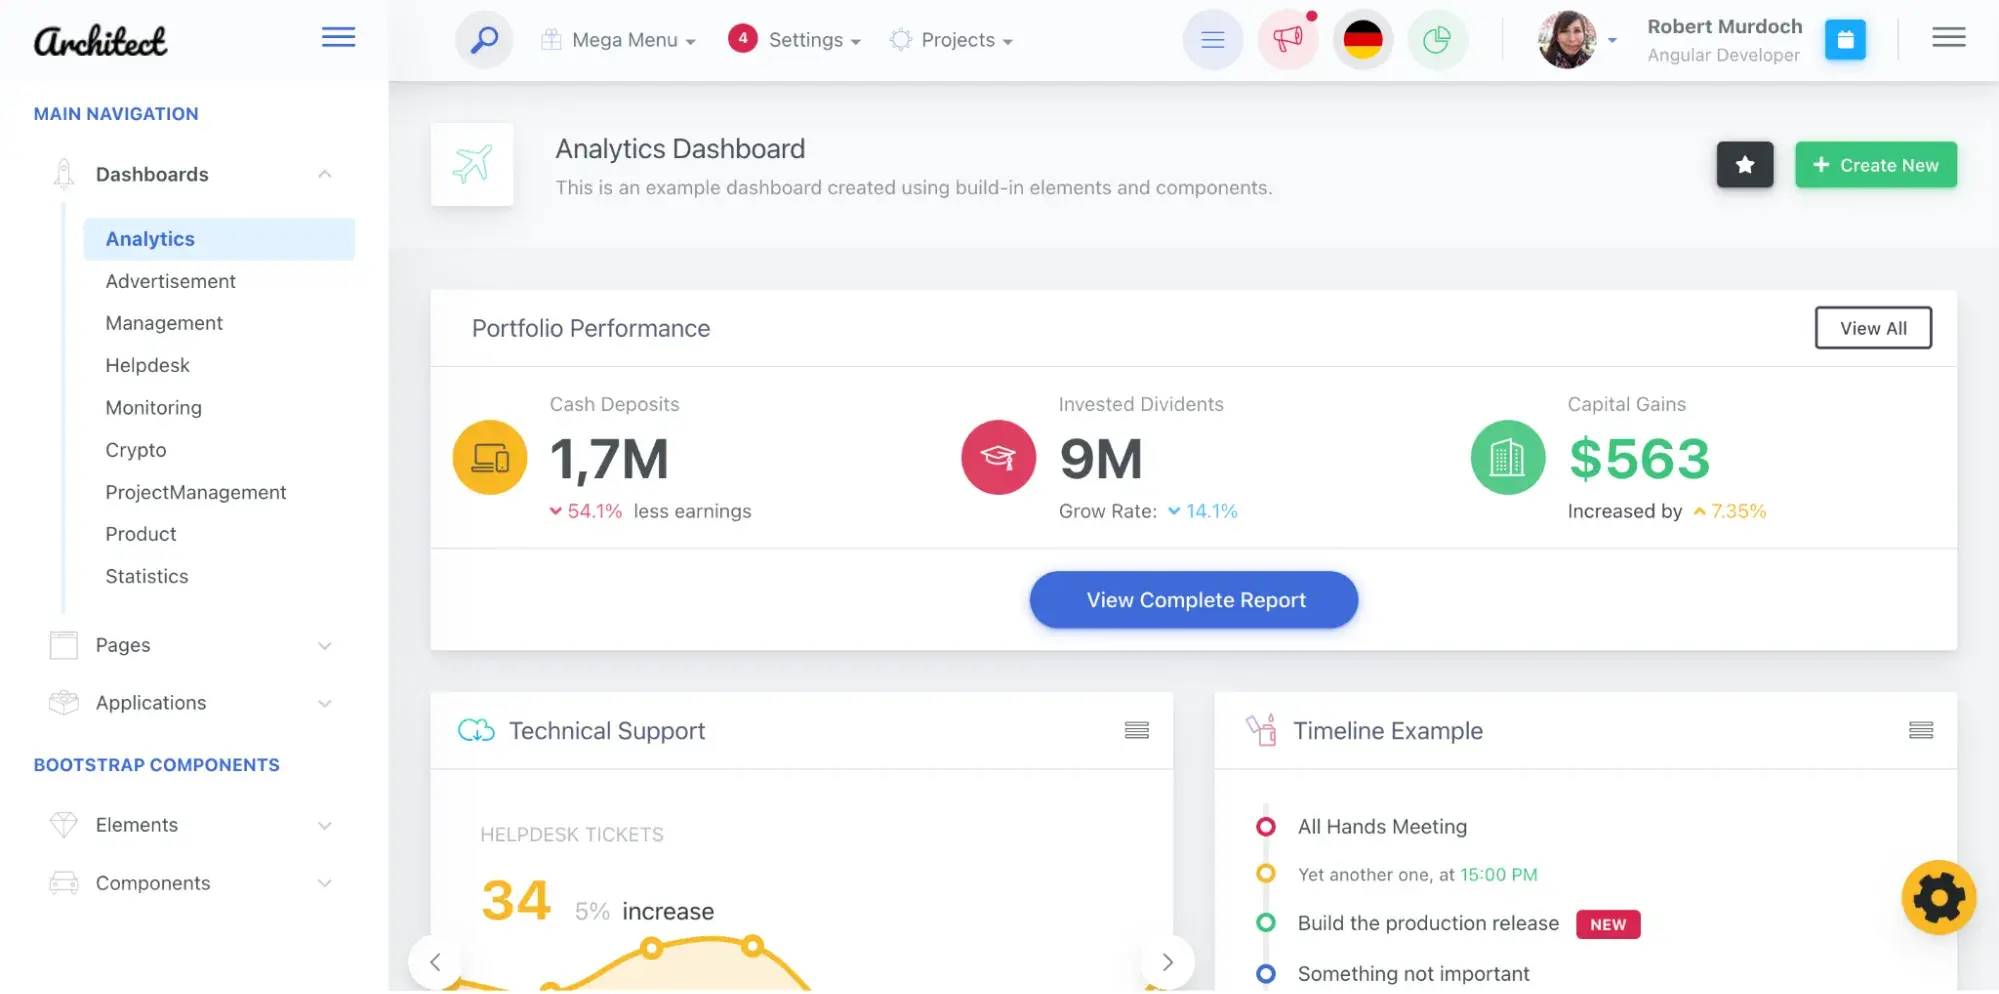Image resolution: width=1999 pixels, height=994 pixels.
Task: Click the search magnifier icon
Action: click(484, 40)
